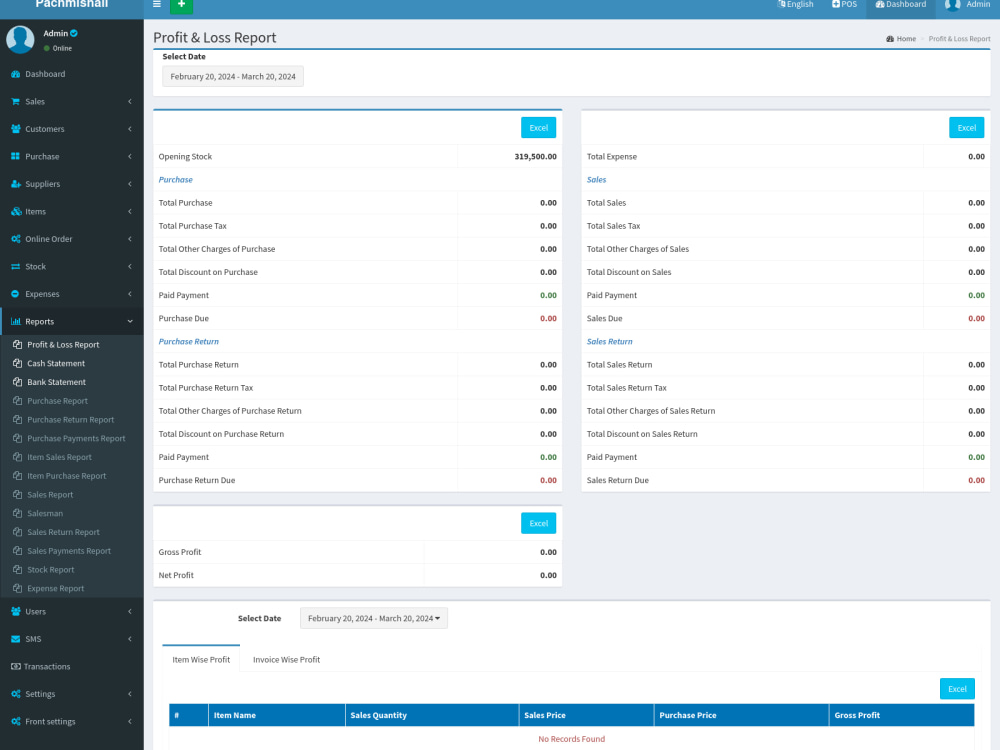This screenshot has height=750, width=1000.
Task: Expand the Customers menu chevron
Action: (x=130, y=129)
